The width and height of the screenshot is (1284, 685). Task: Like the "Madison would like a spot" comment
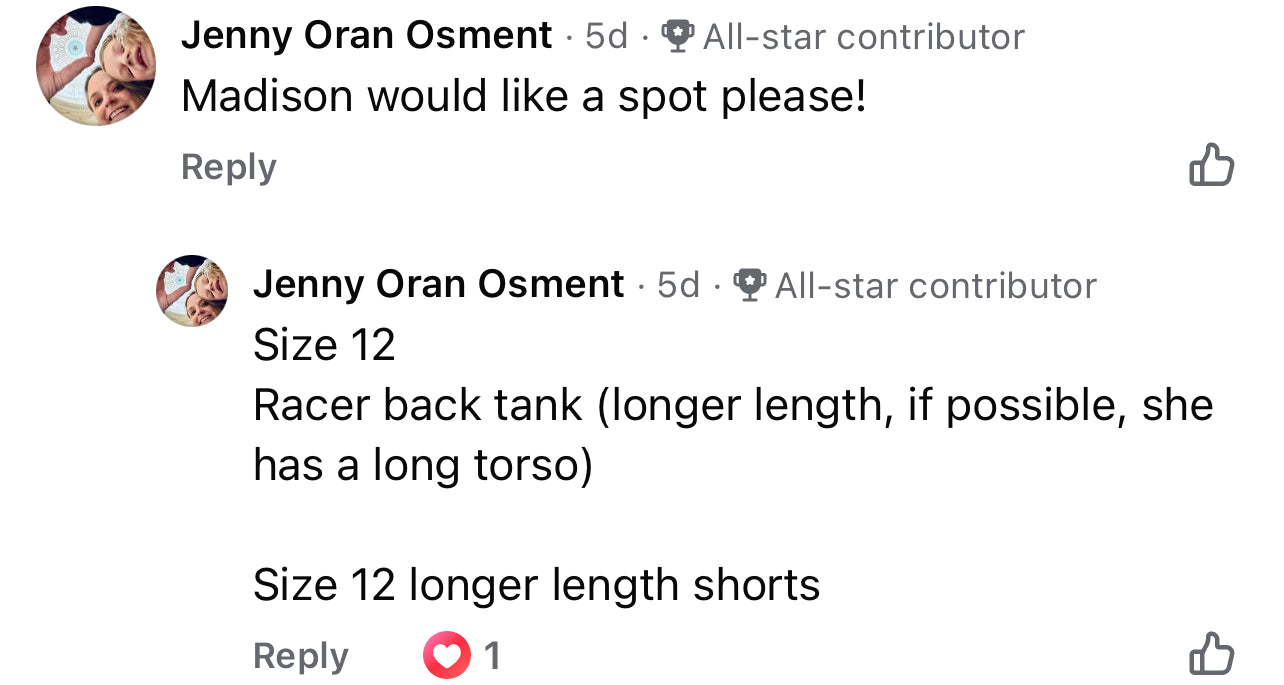[x=1211, y=166]
